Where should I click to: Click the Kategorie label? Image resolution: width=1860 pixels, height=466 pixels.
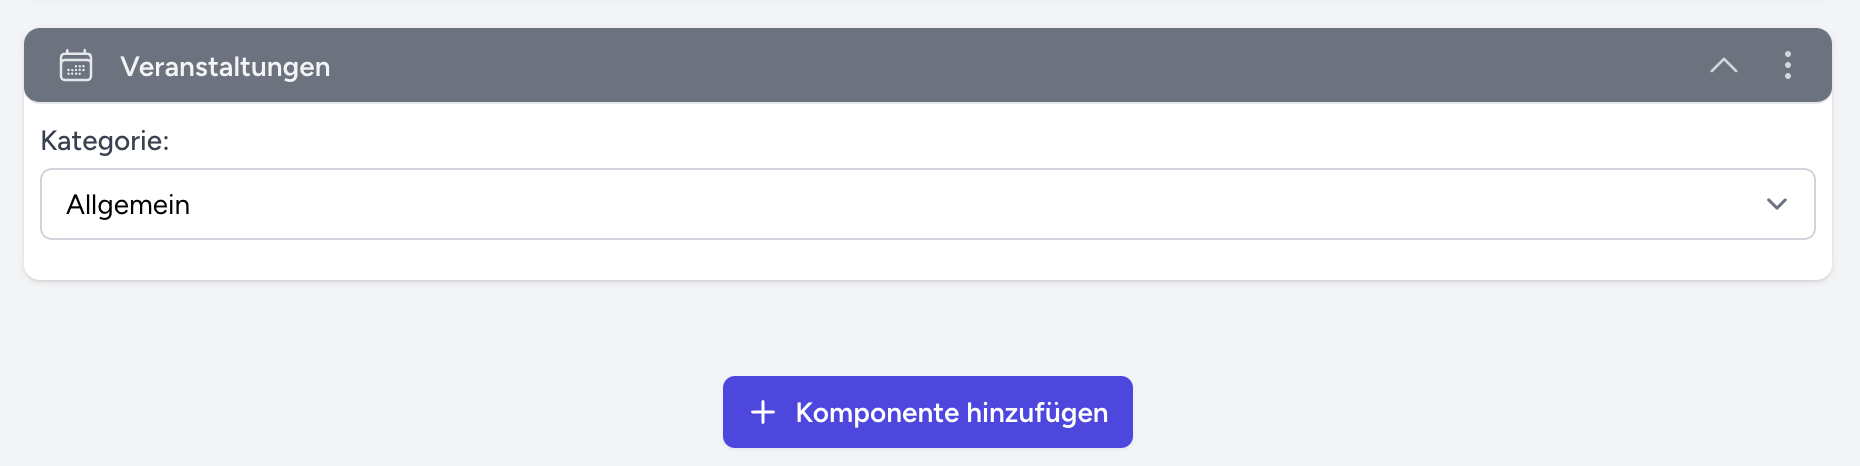pos(105,141)
